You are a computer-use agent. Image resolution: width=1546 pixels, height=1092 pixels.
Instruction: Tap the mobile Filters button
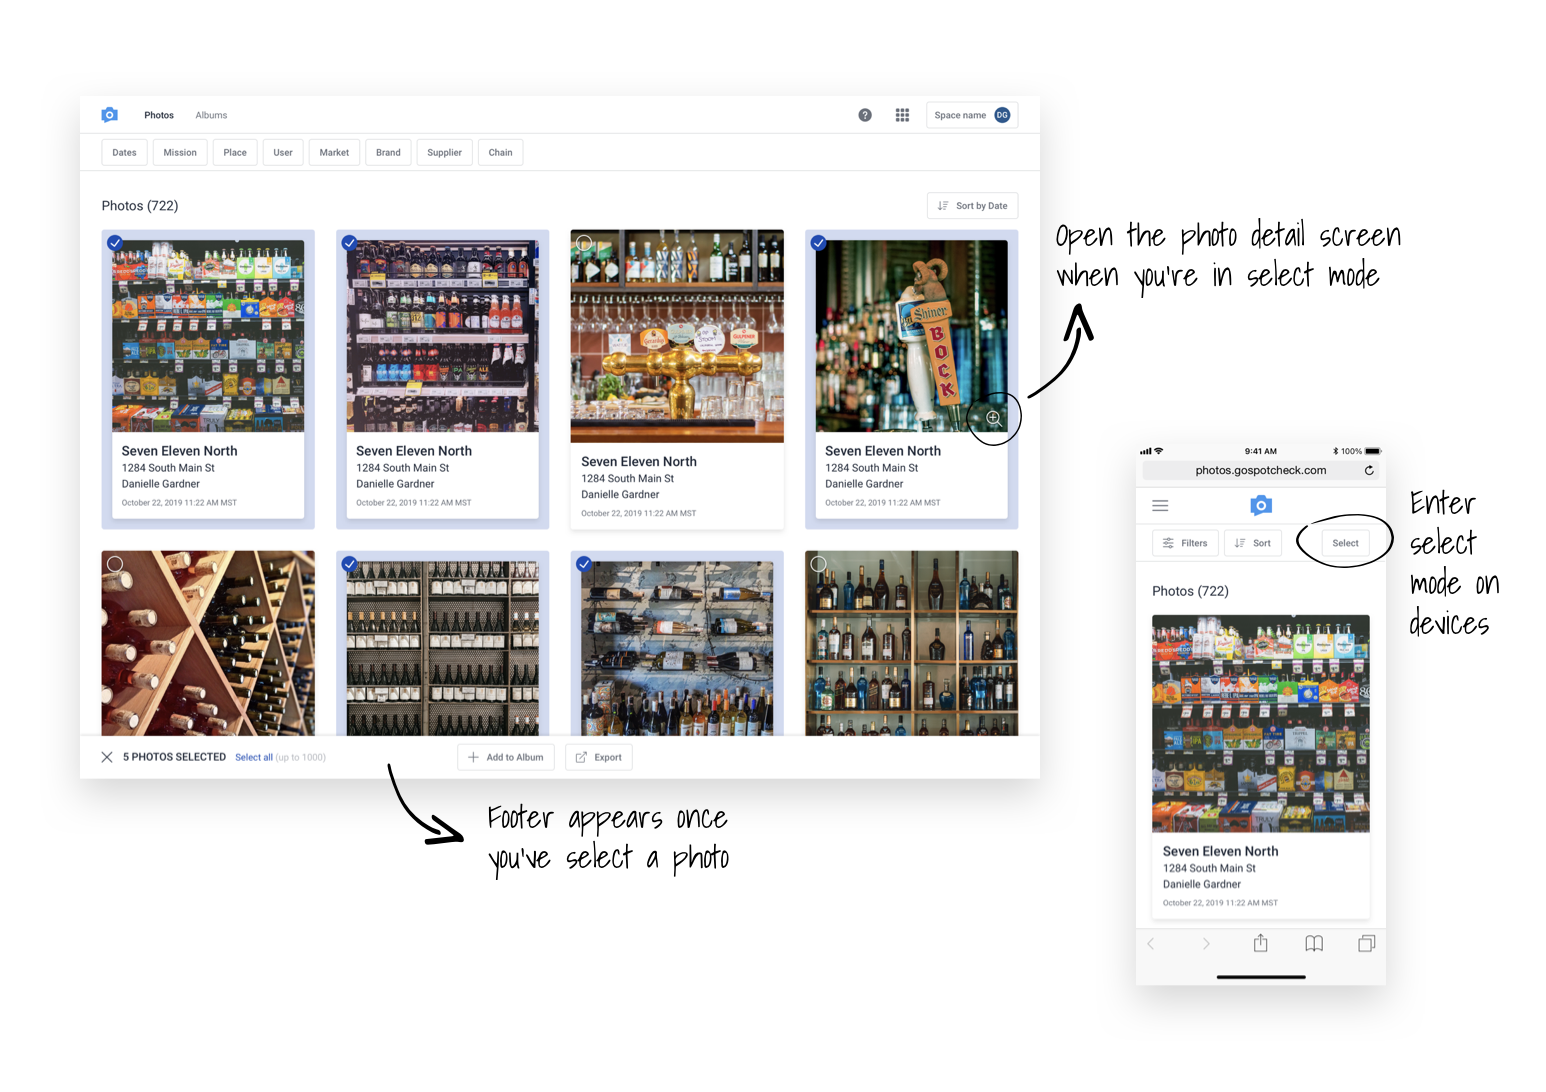[1185, 543]
